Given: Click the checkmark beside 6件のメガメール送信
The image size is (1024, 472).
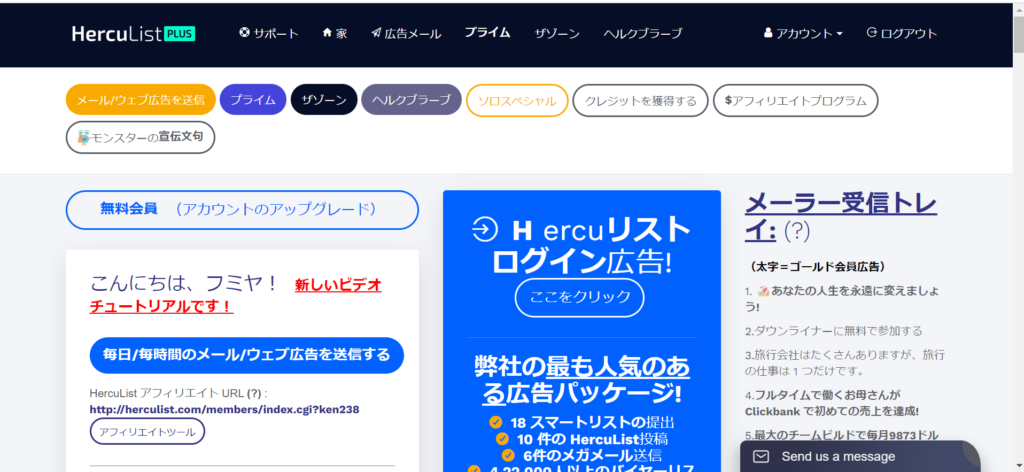Looking at the screenshot, I should click(x=508, y=455).
